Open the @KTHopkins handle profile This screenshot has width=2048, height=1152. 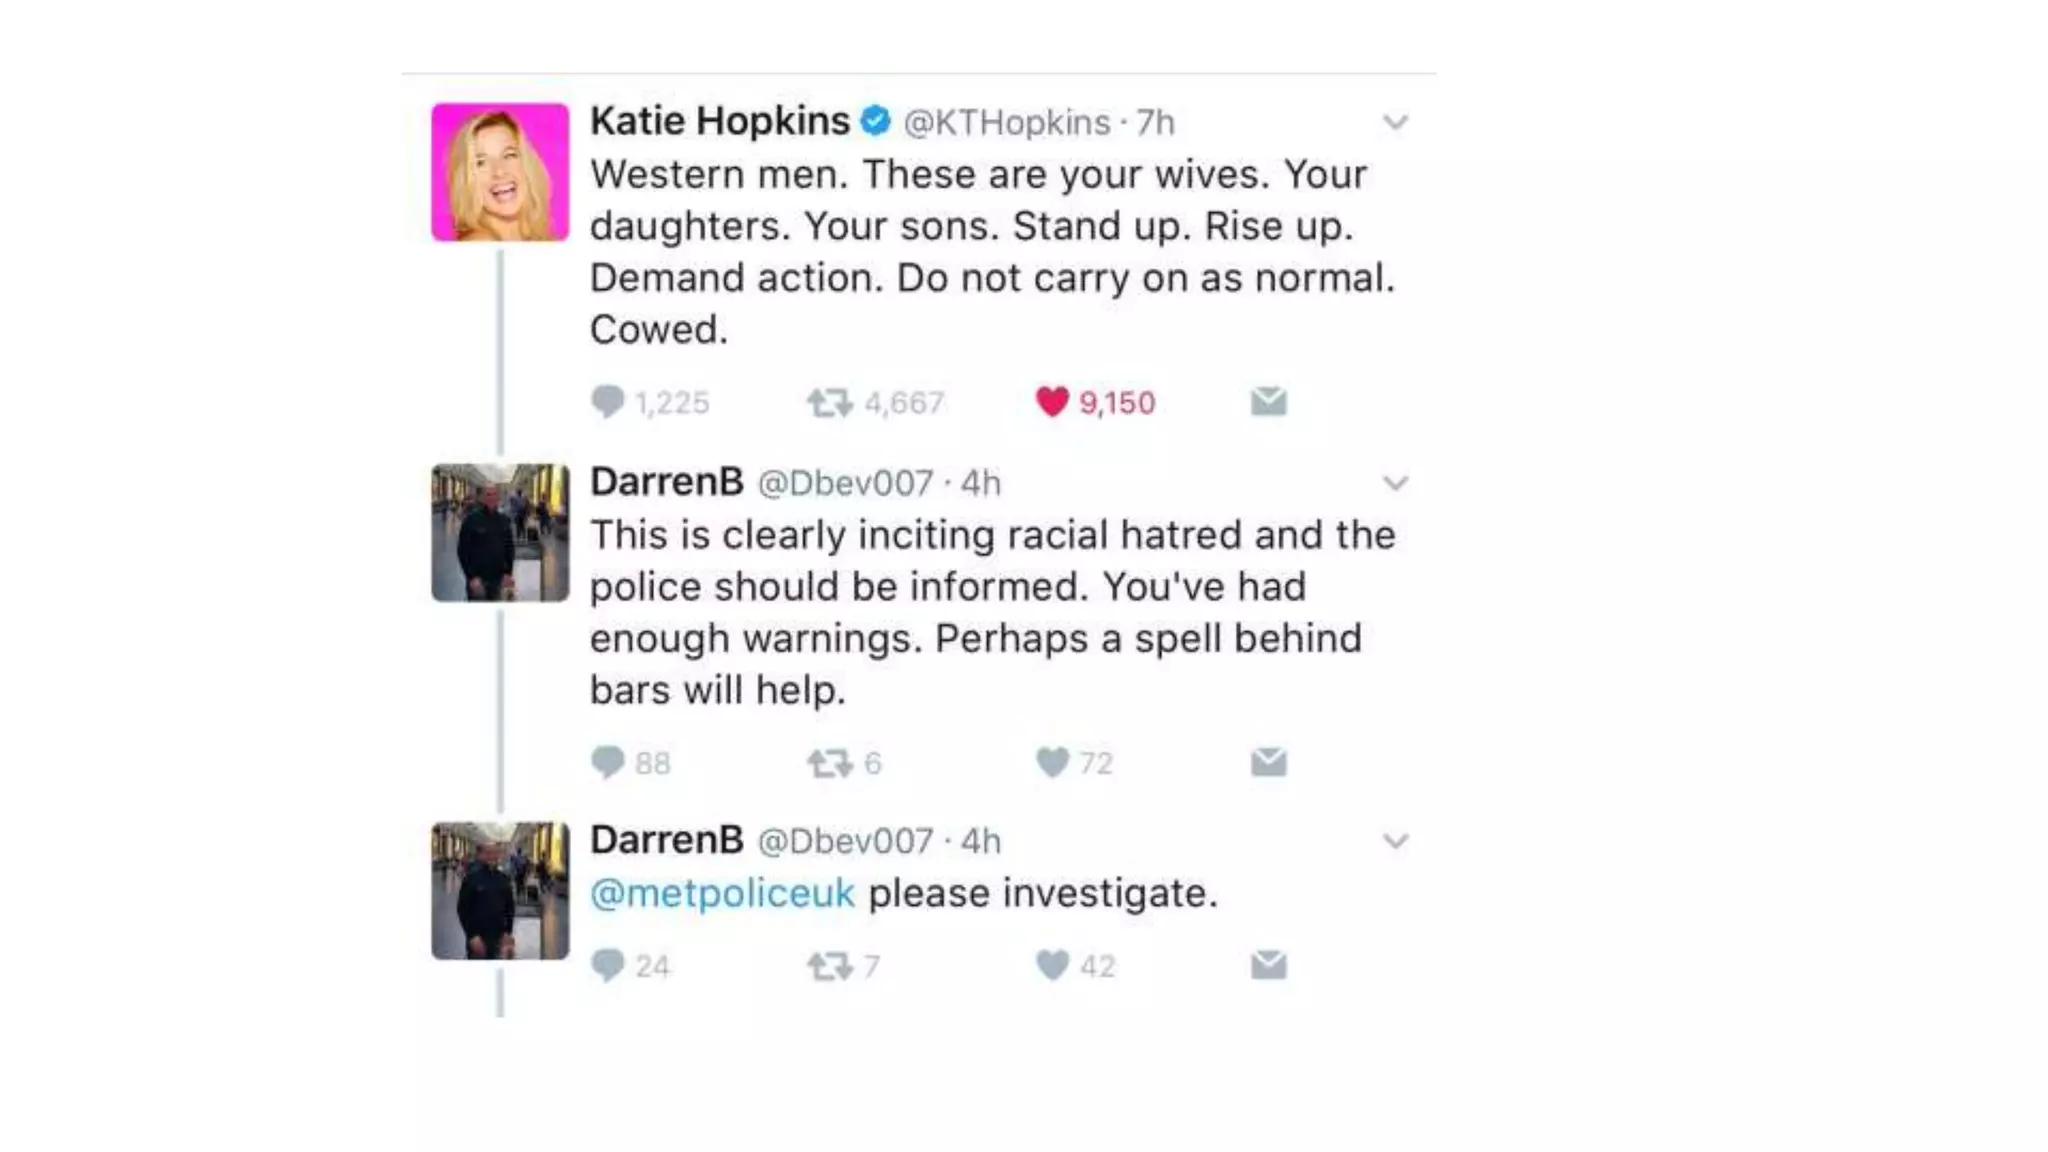tap(1007, 123)
